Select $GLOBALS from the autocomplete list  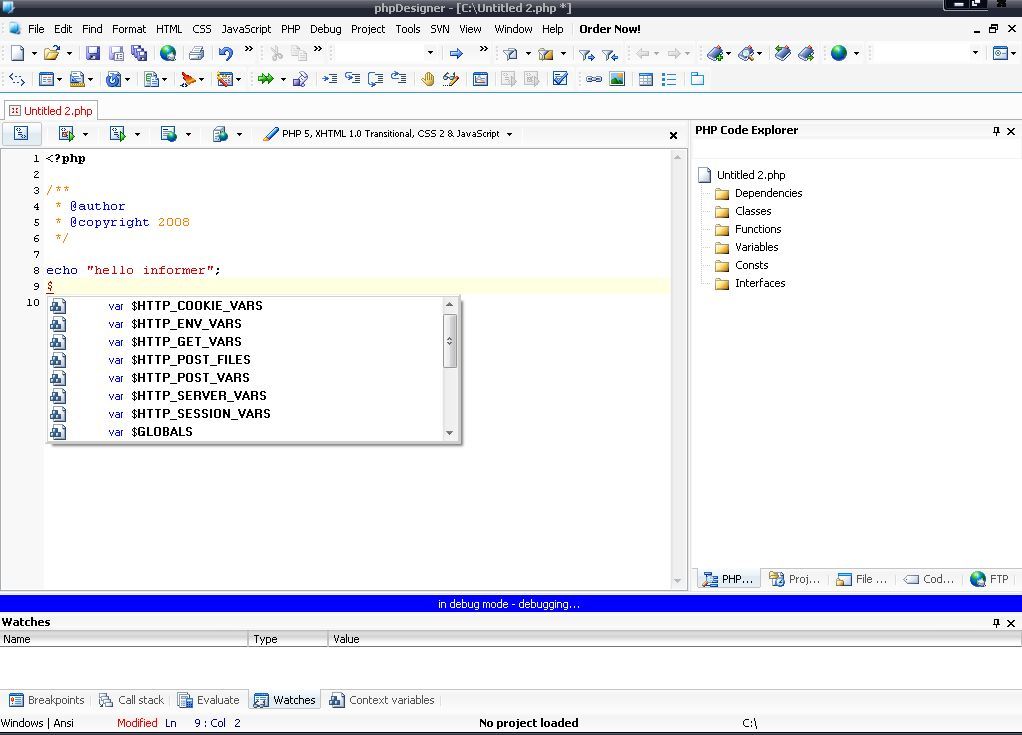[246, 432]
